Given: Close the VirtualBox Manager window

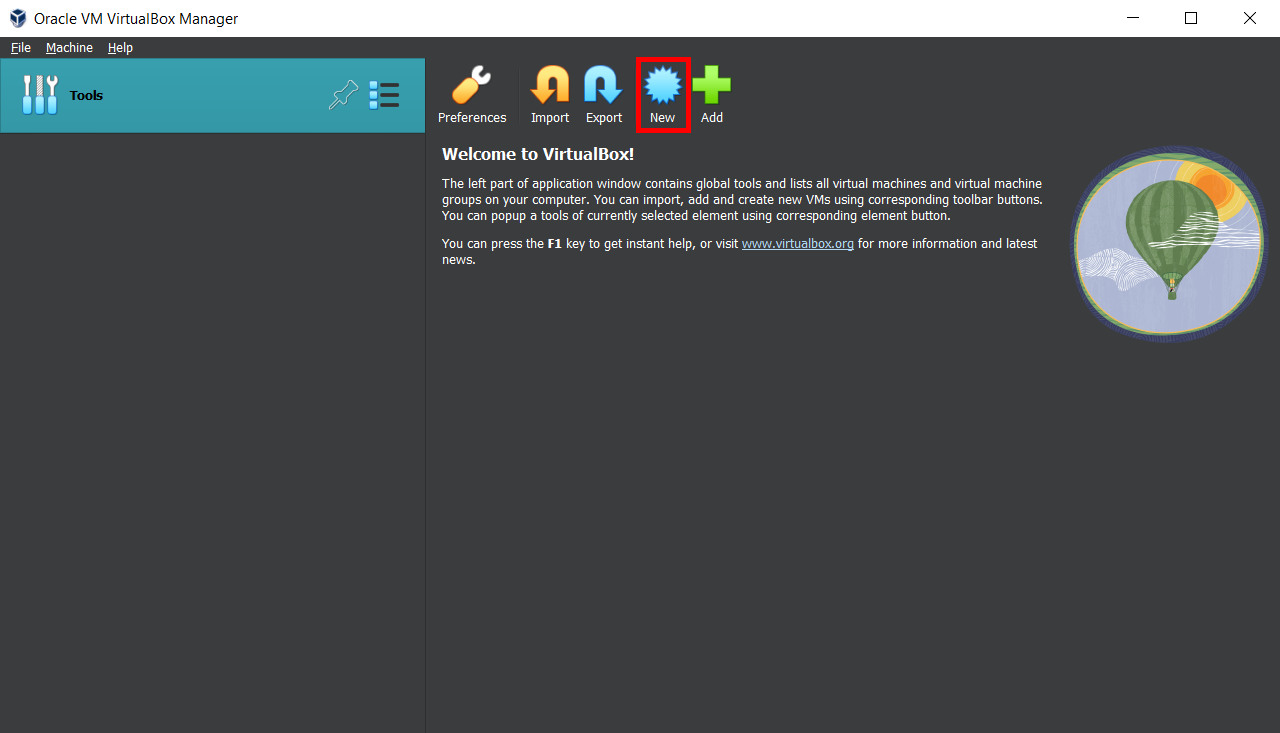Looking at the screenshot, I should point(1249,18).
